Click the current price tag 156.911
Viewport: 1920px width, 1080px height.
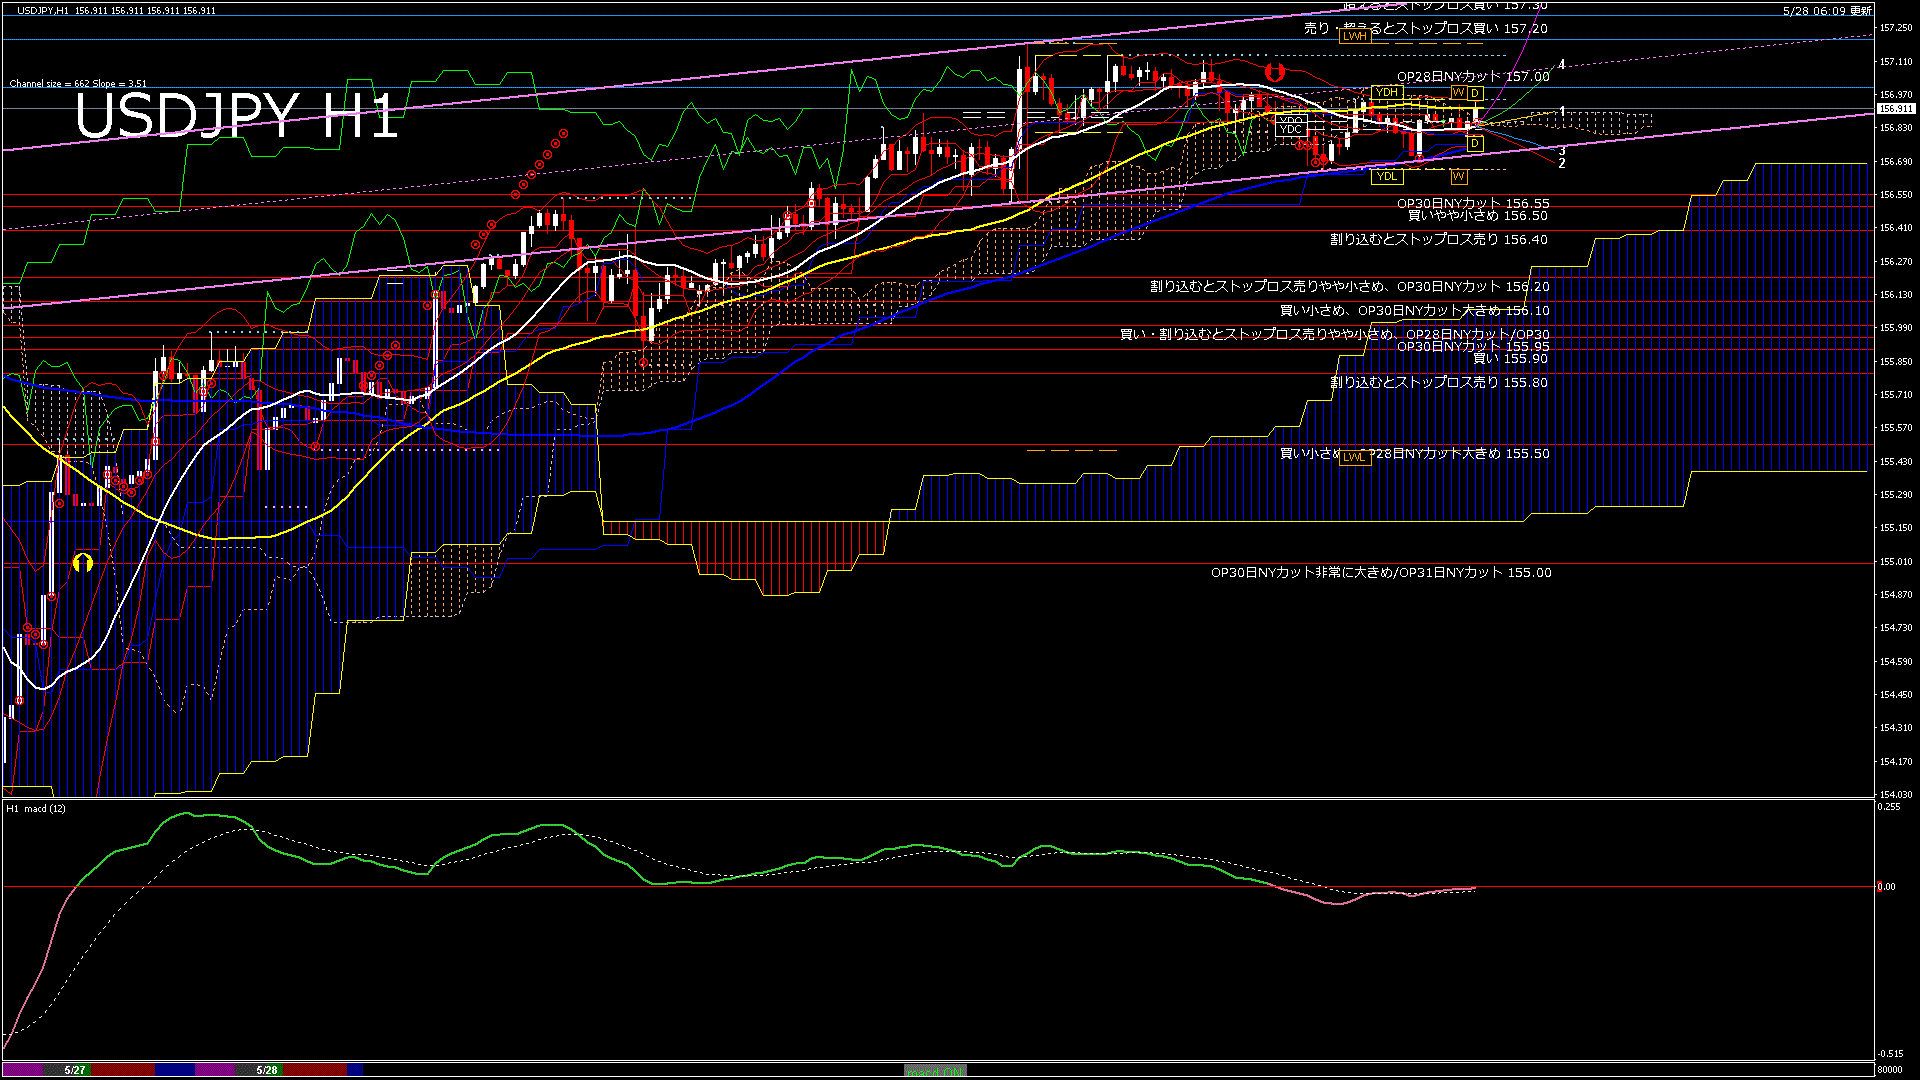pos(1895,109)
